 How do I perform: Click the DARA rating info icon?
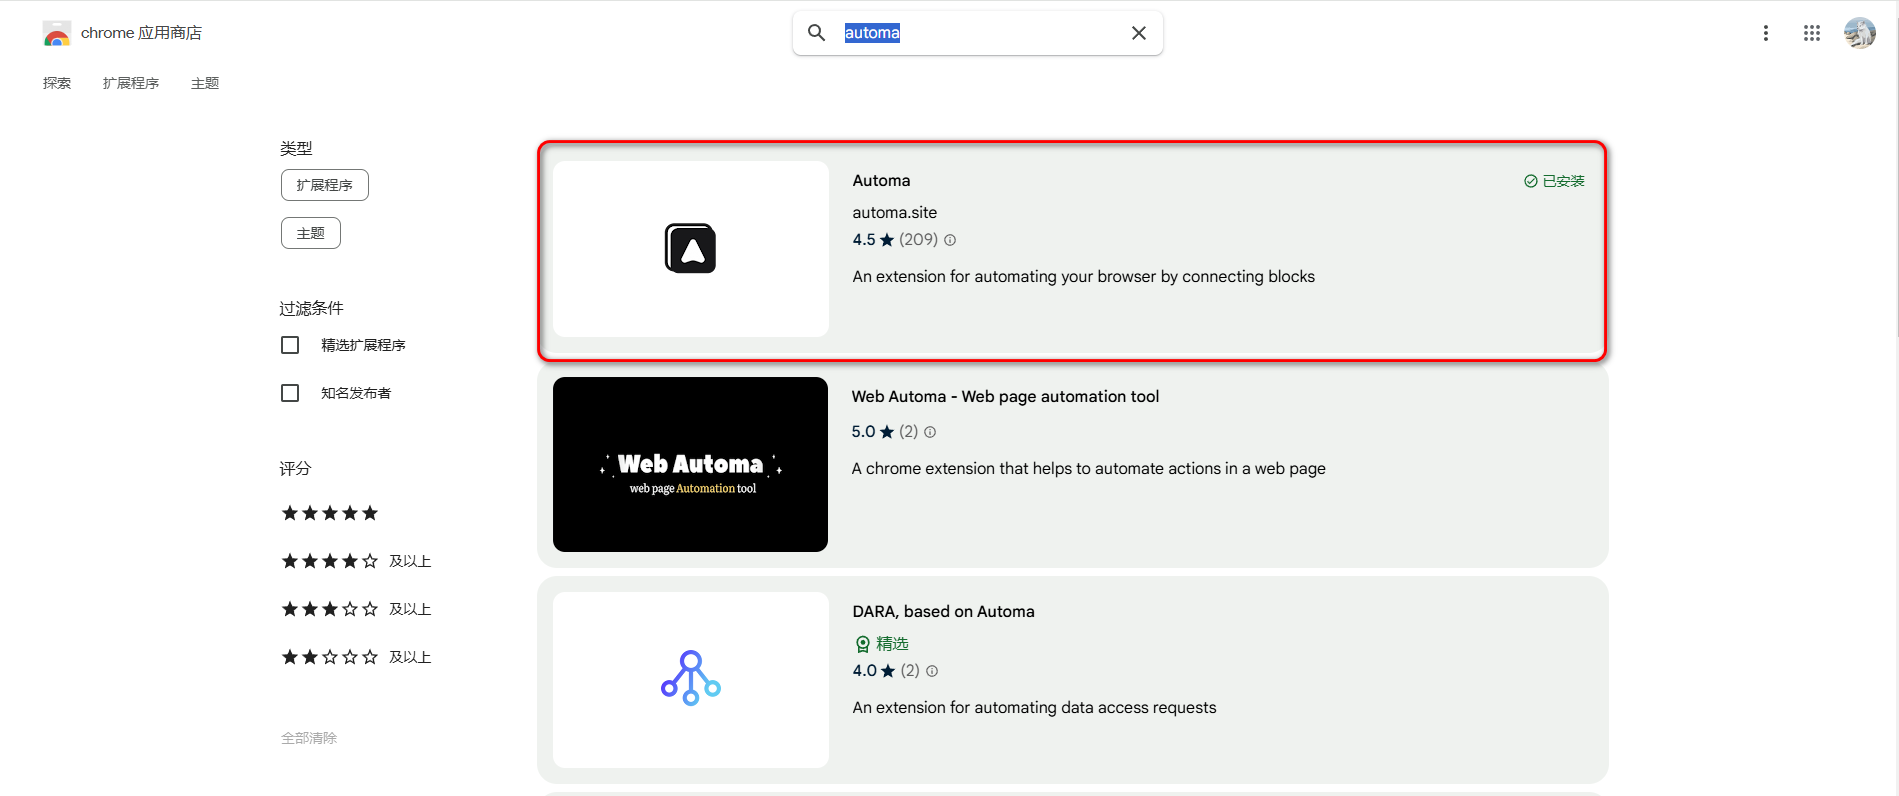click(932, 671)
